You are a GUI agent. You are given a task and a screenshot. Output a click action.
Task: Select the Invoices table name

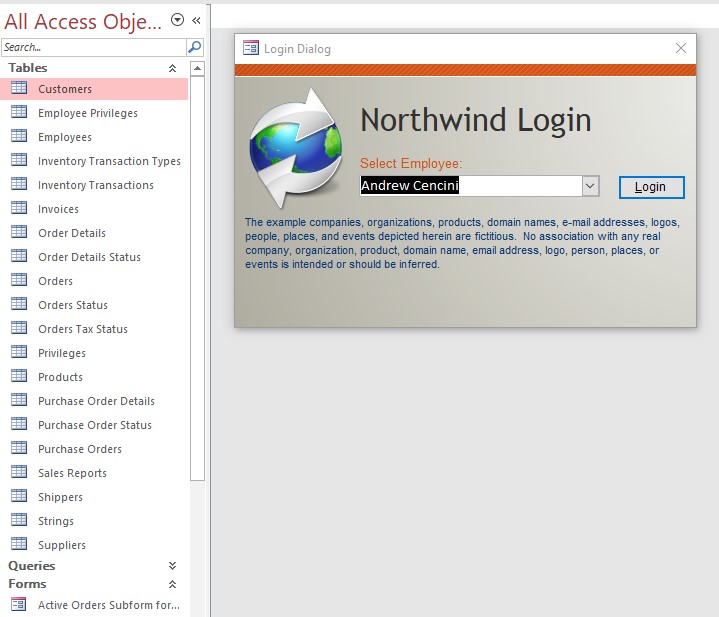point(58,209)
